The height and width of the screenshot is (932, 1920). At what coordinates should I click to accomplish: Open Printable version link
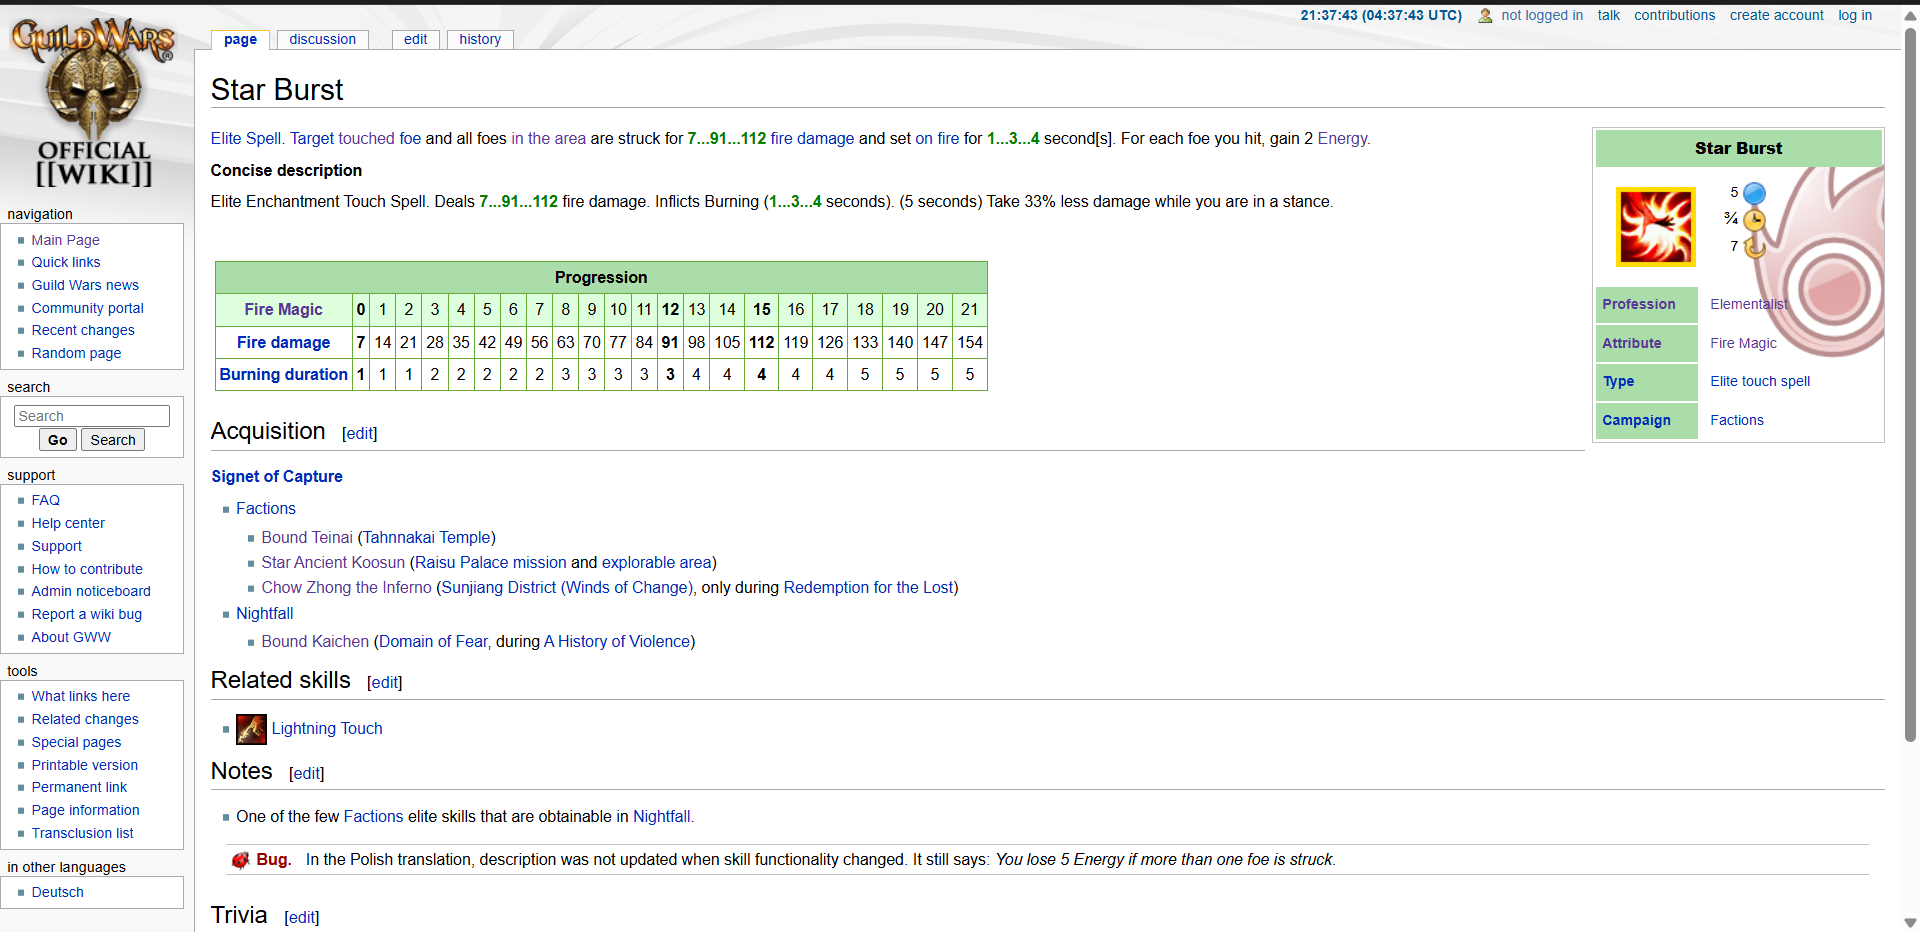point(84,765)
